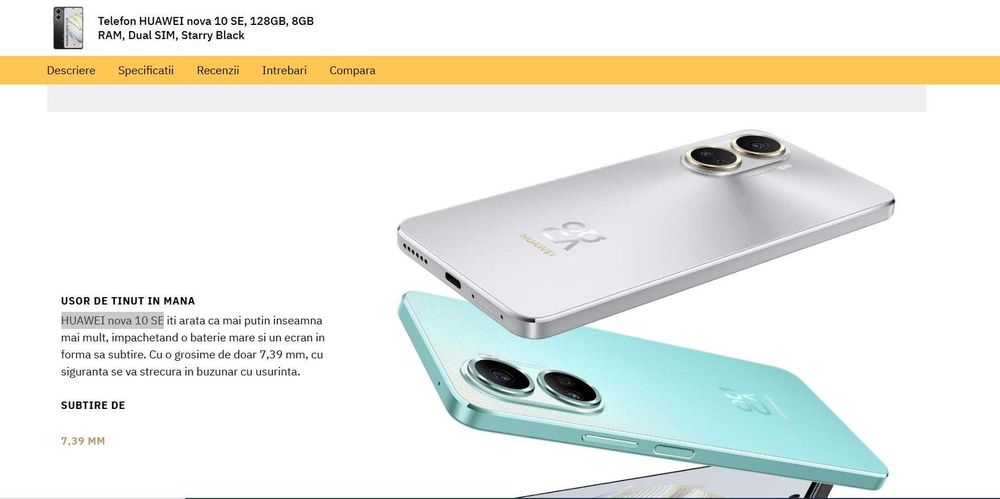The height and width of the screenshot is (499, 1000).
Task: Click the volume button on green phone
Action: (610, 440)
